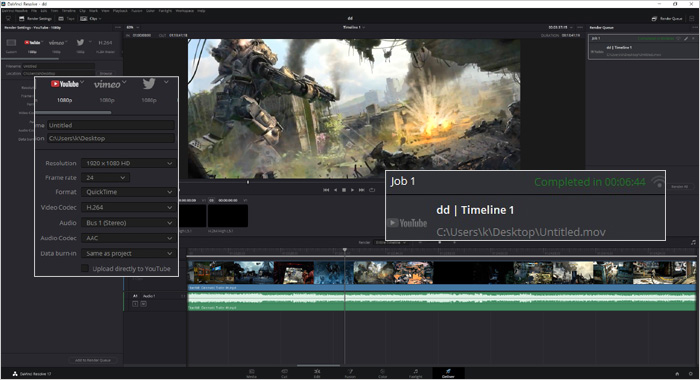The width and height of the screenshot is (700, 380).
Task: Click the Render Queue toolbar button
Action: click(x=667, y=19)
